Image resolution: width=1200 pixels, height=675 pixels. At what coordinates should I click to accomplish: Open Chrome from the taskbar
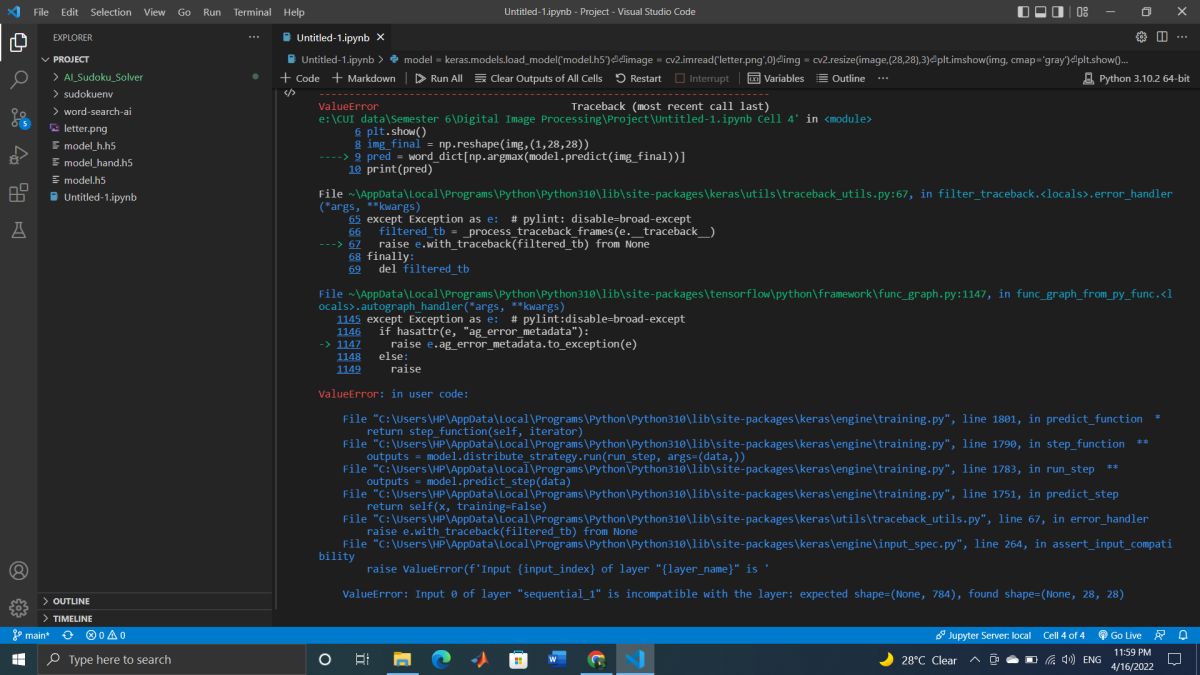[x=596, y=660]
